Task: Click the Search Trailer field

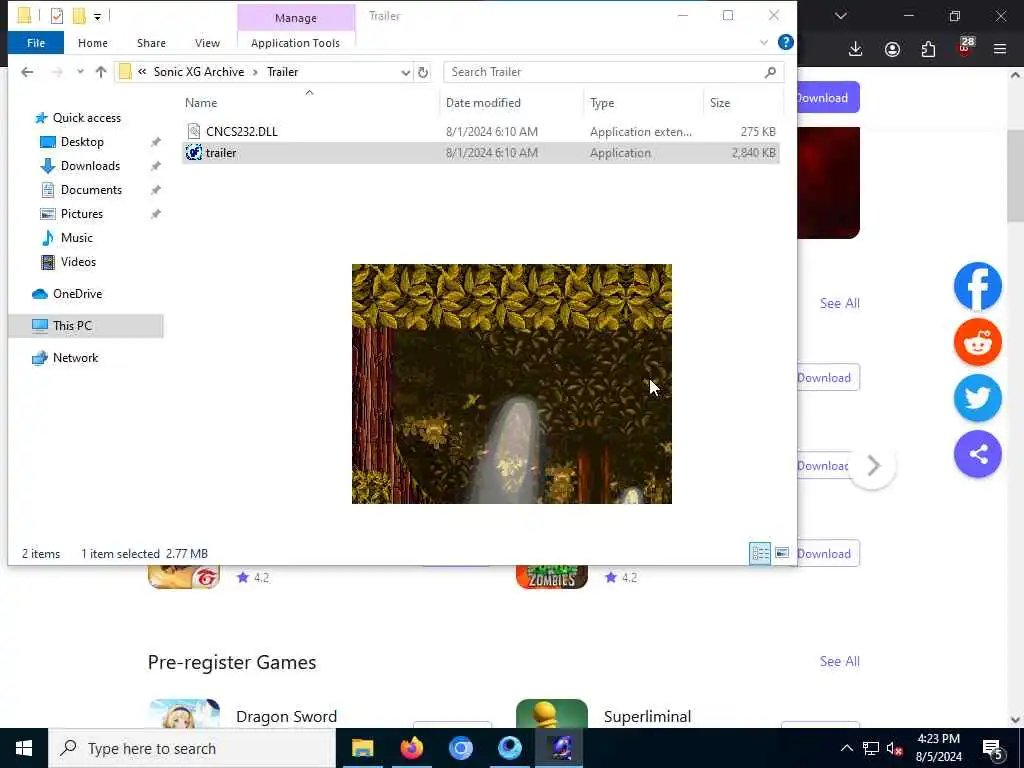Action: click(604, 72)
